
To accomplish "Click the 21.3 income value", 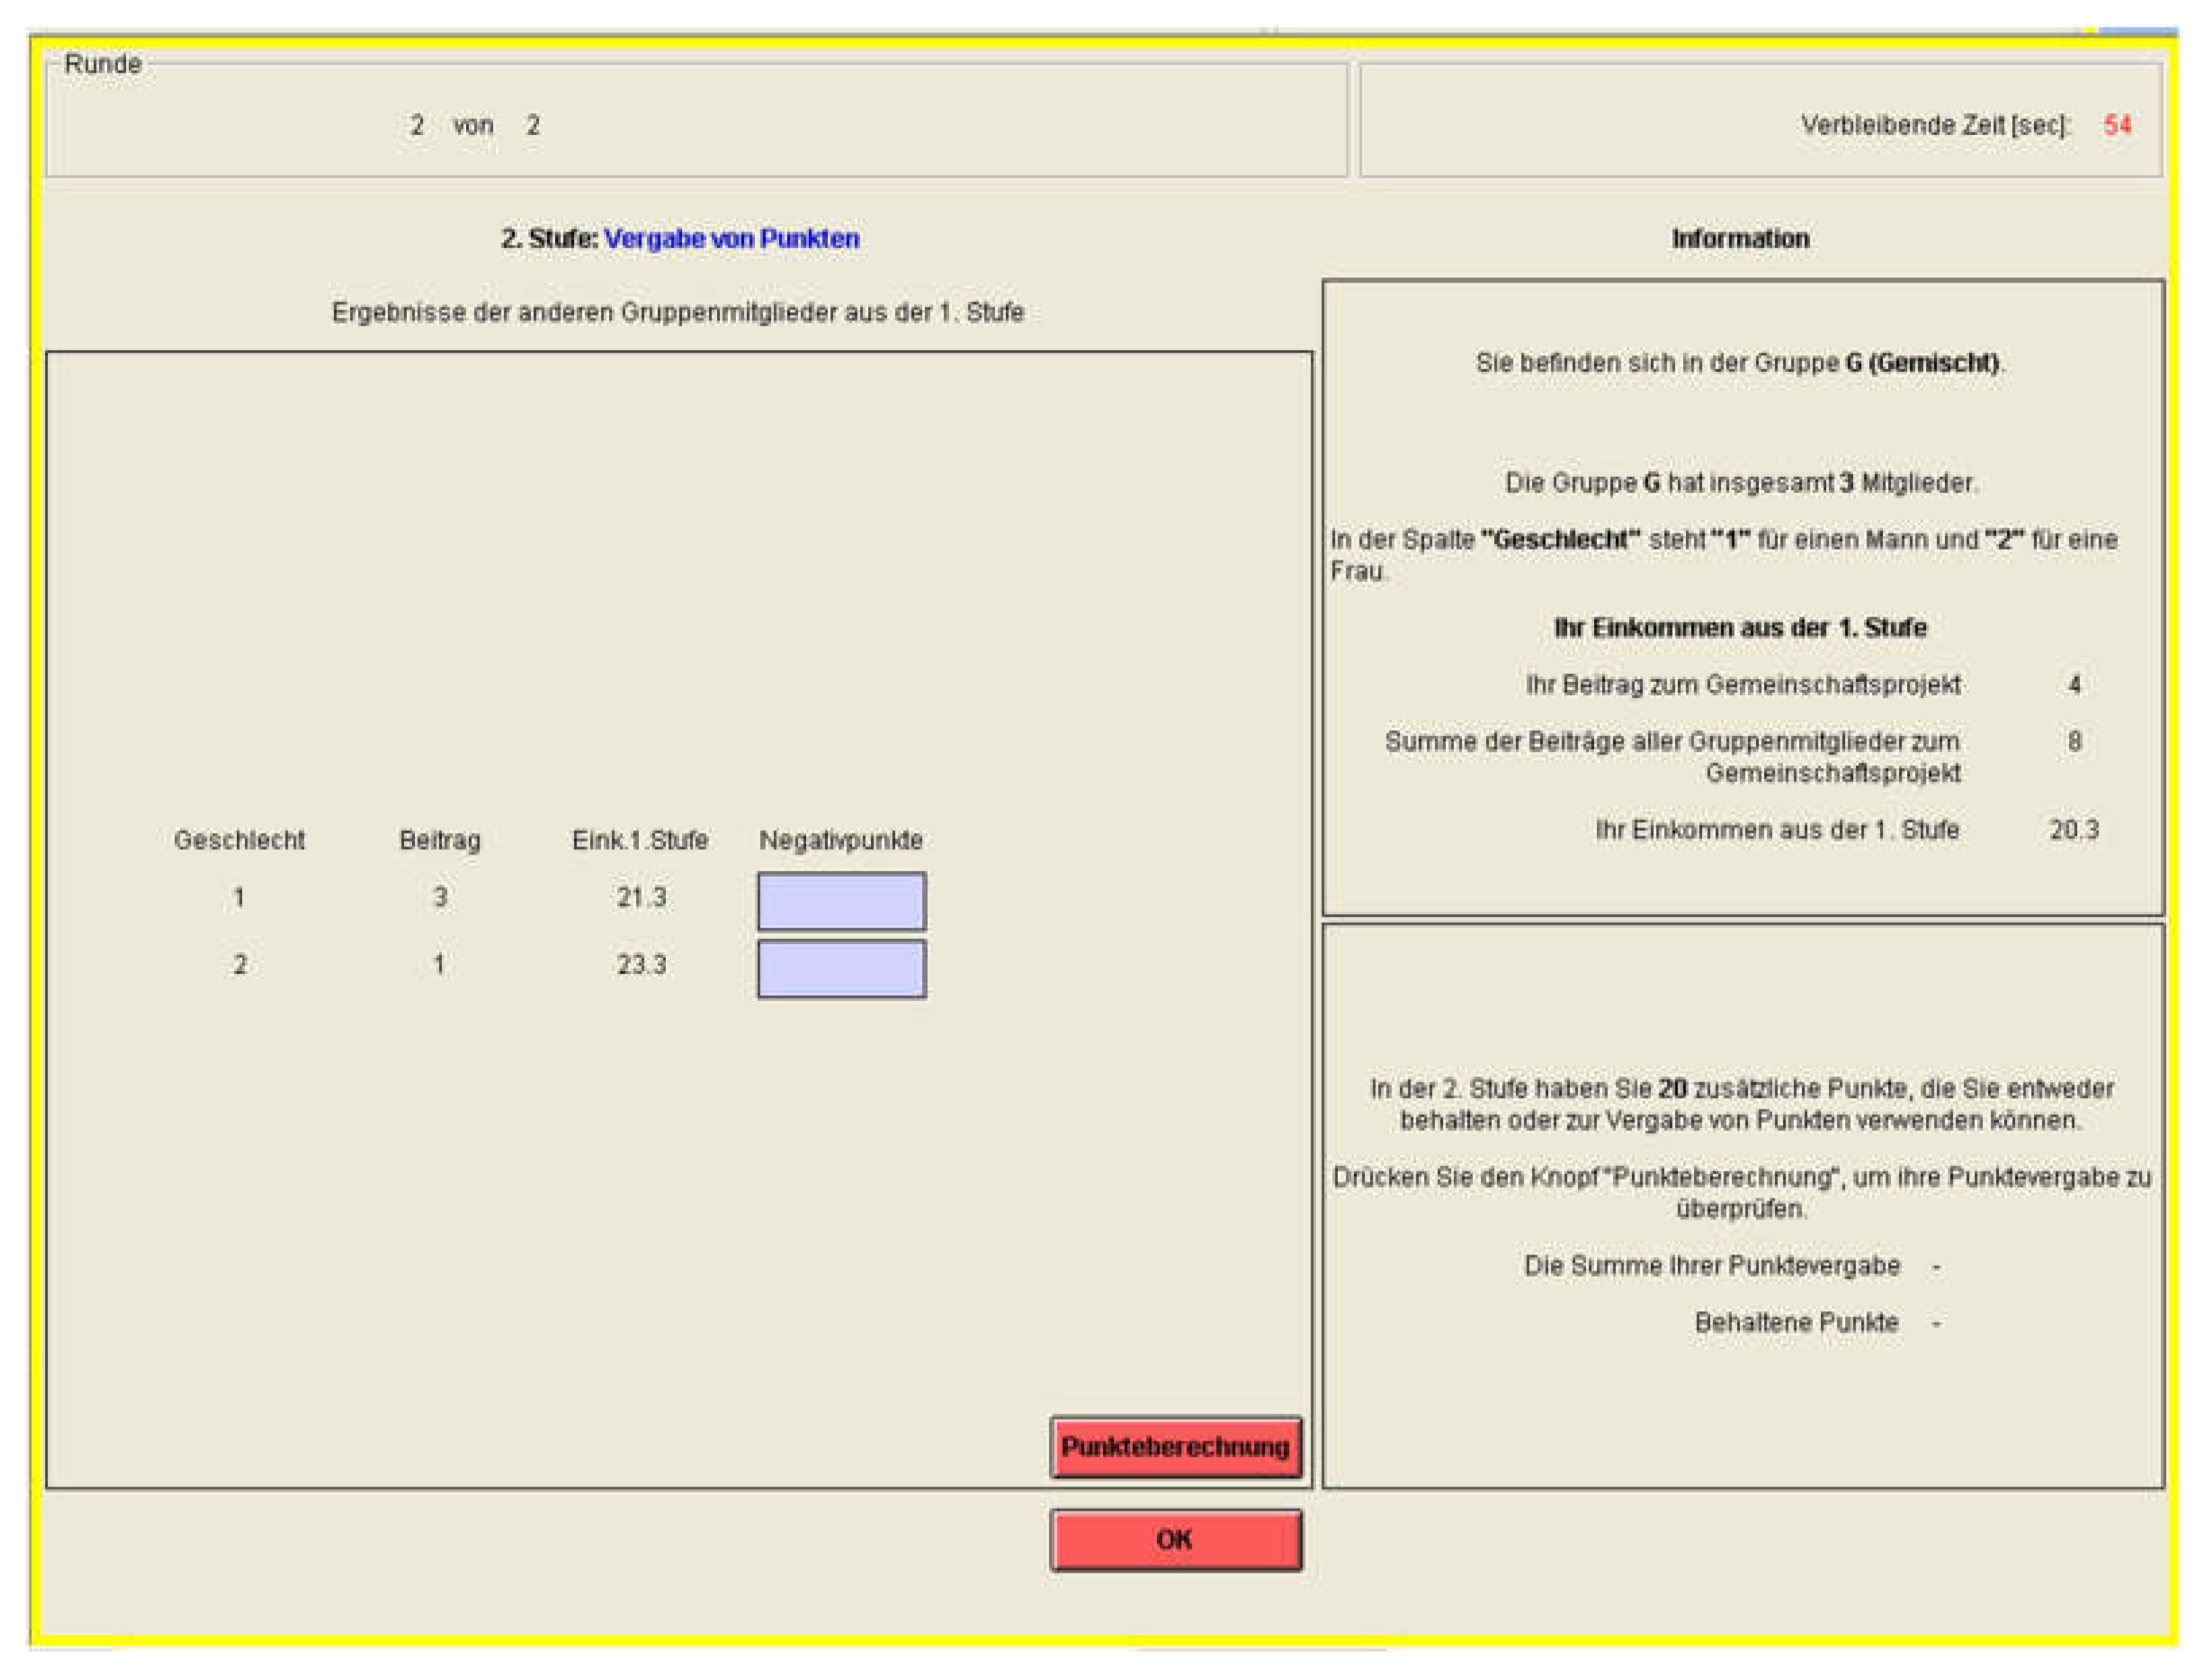I will click(x=641, y=897).
